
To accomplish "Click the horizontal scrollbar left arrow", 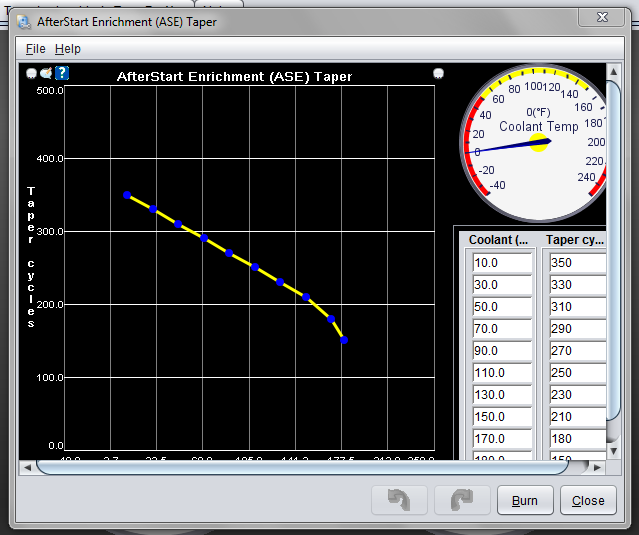I will [27, 467].
